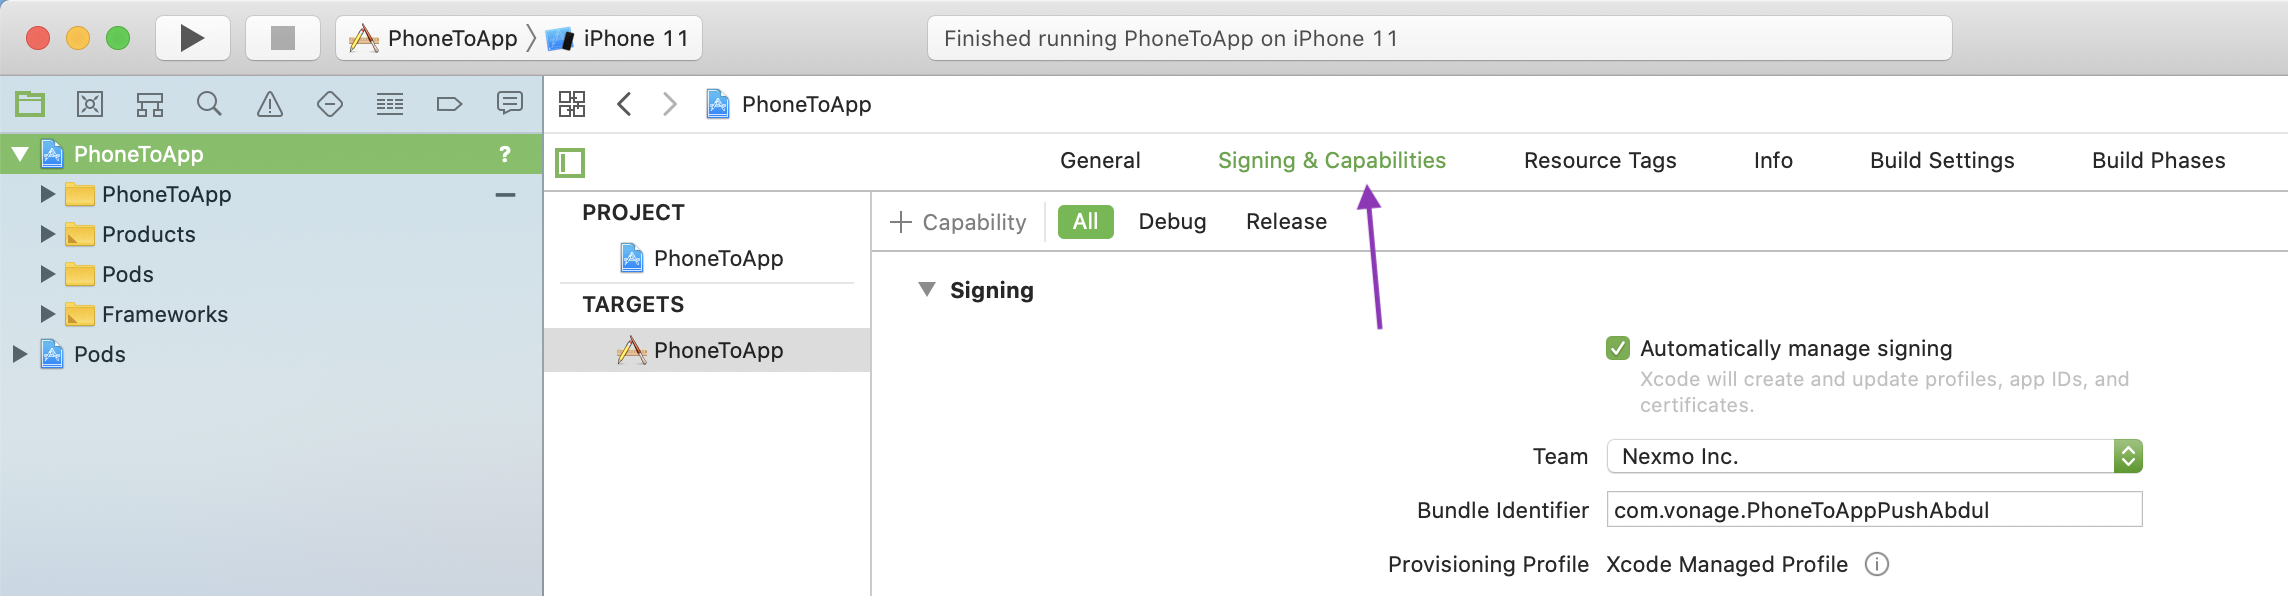Image resolution: width=2288 pixels, height=596 pixels.
Task: Open the Test navigator diamond icon
Action: 329,103
